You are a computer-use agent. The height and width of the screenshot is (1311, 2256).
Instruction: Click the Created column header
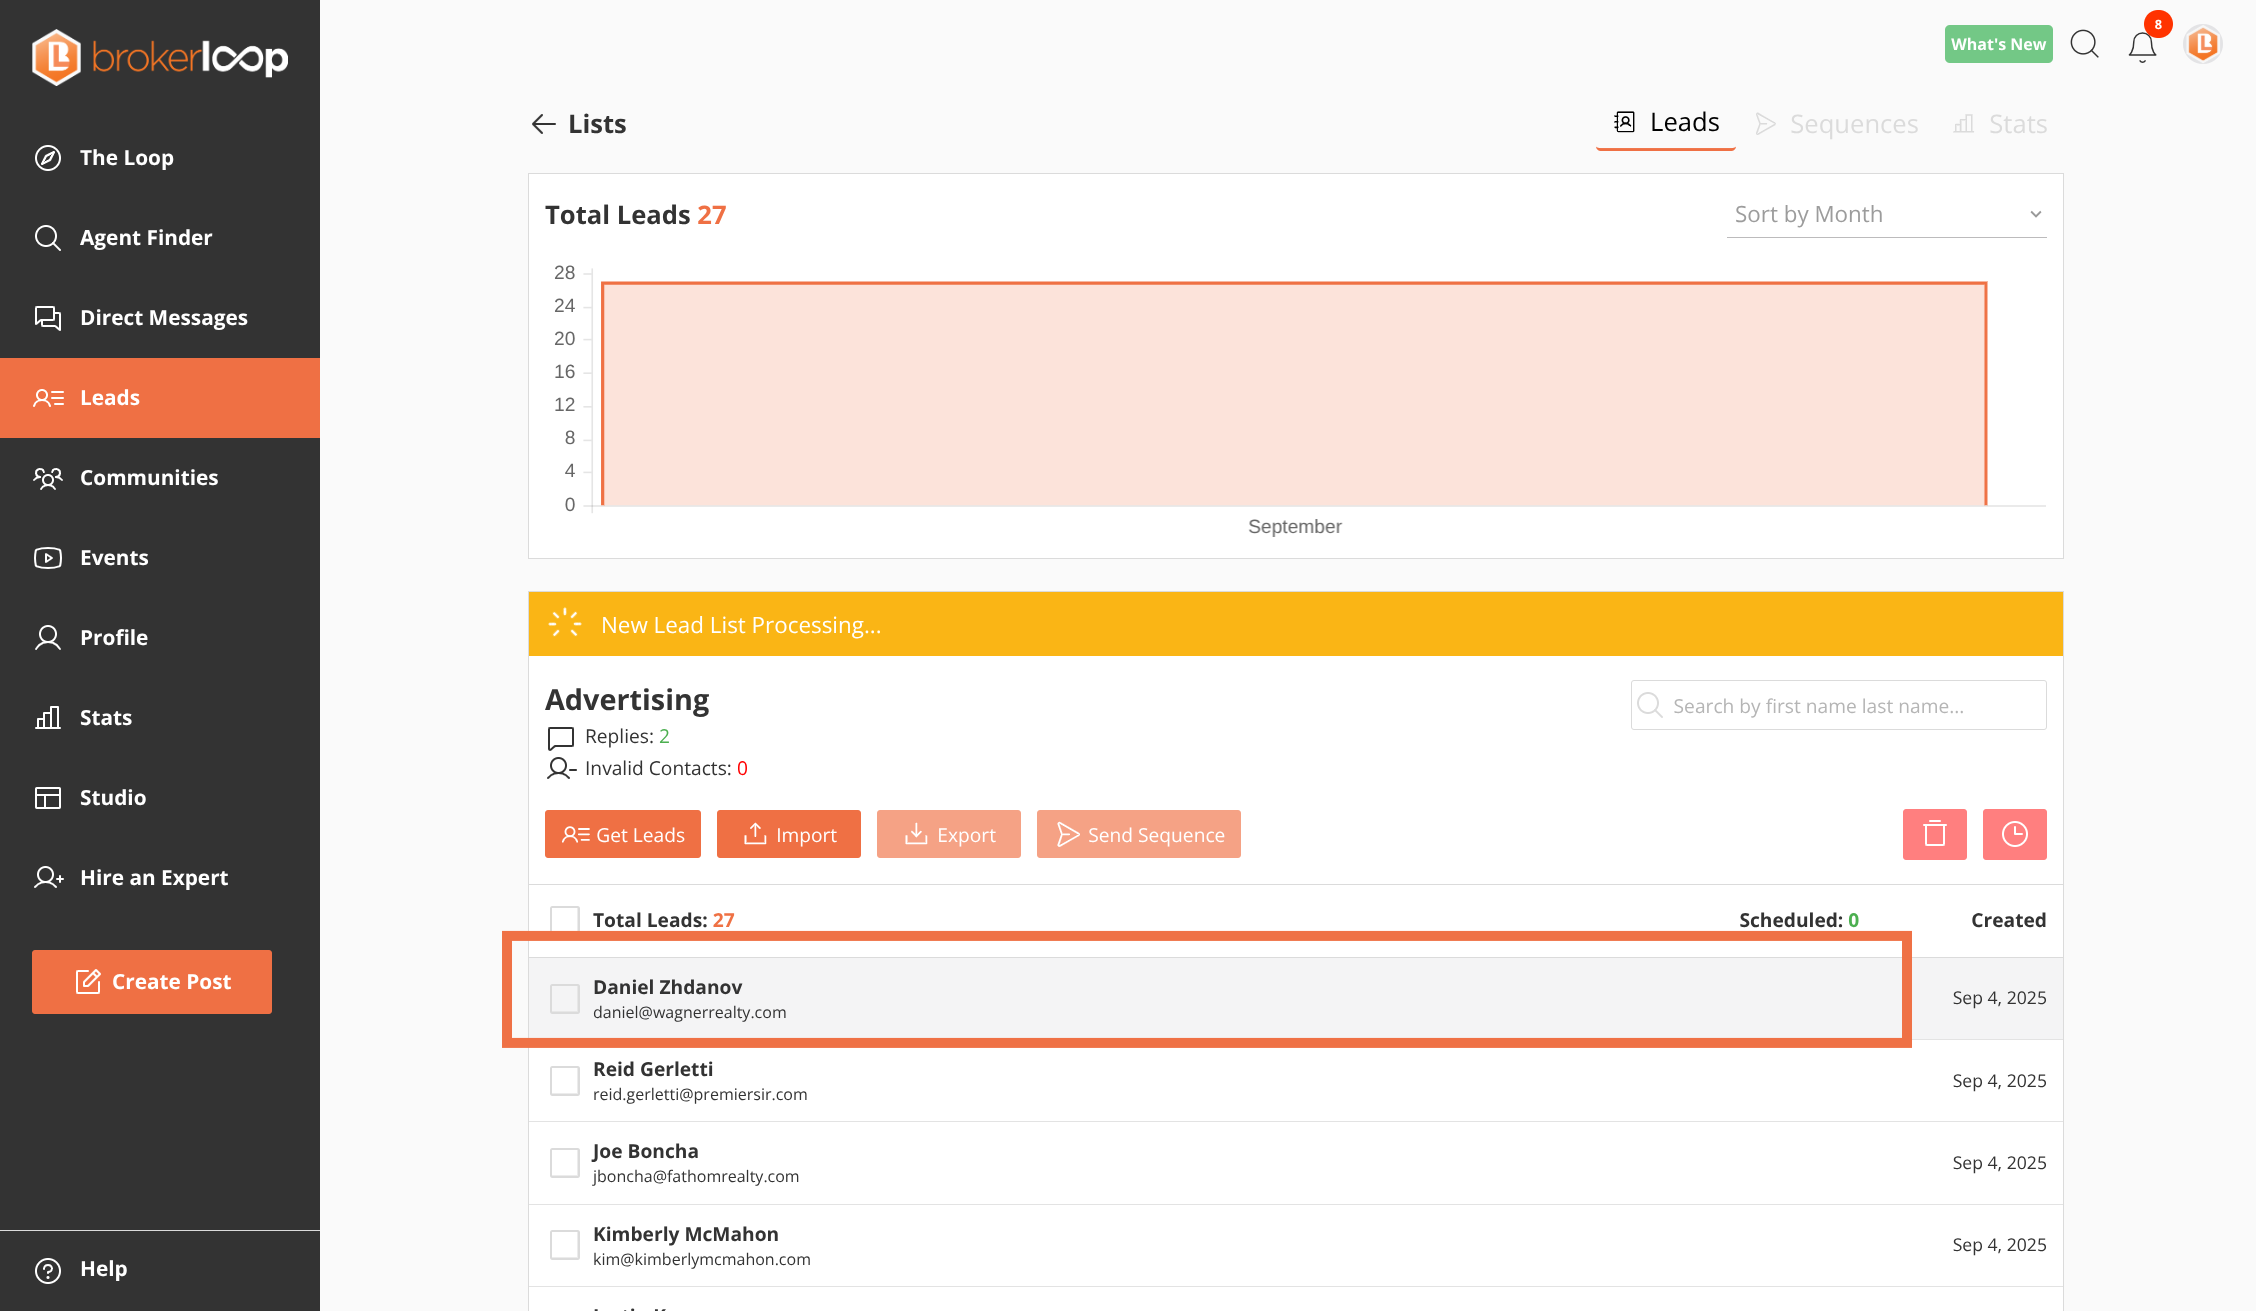pos(2008,920)
